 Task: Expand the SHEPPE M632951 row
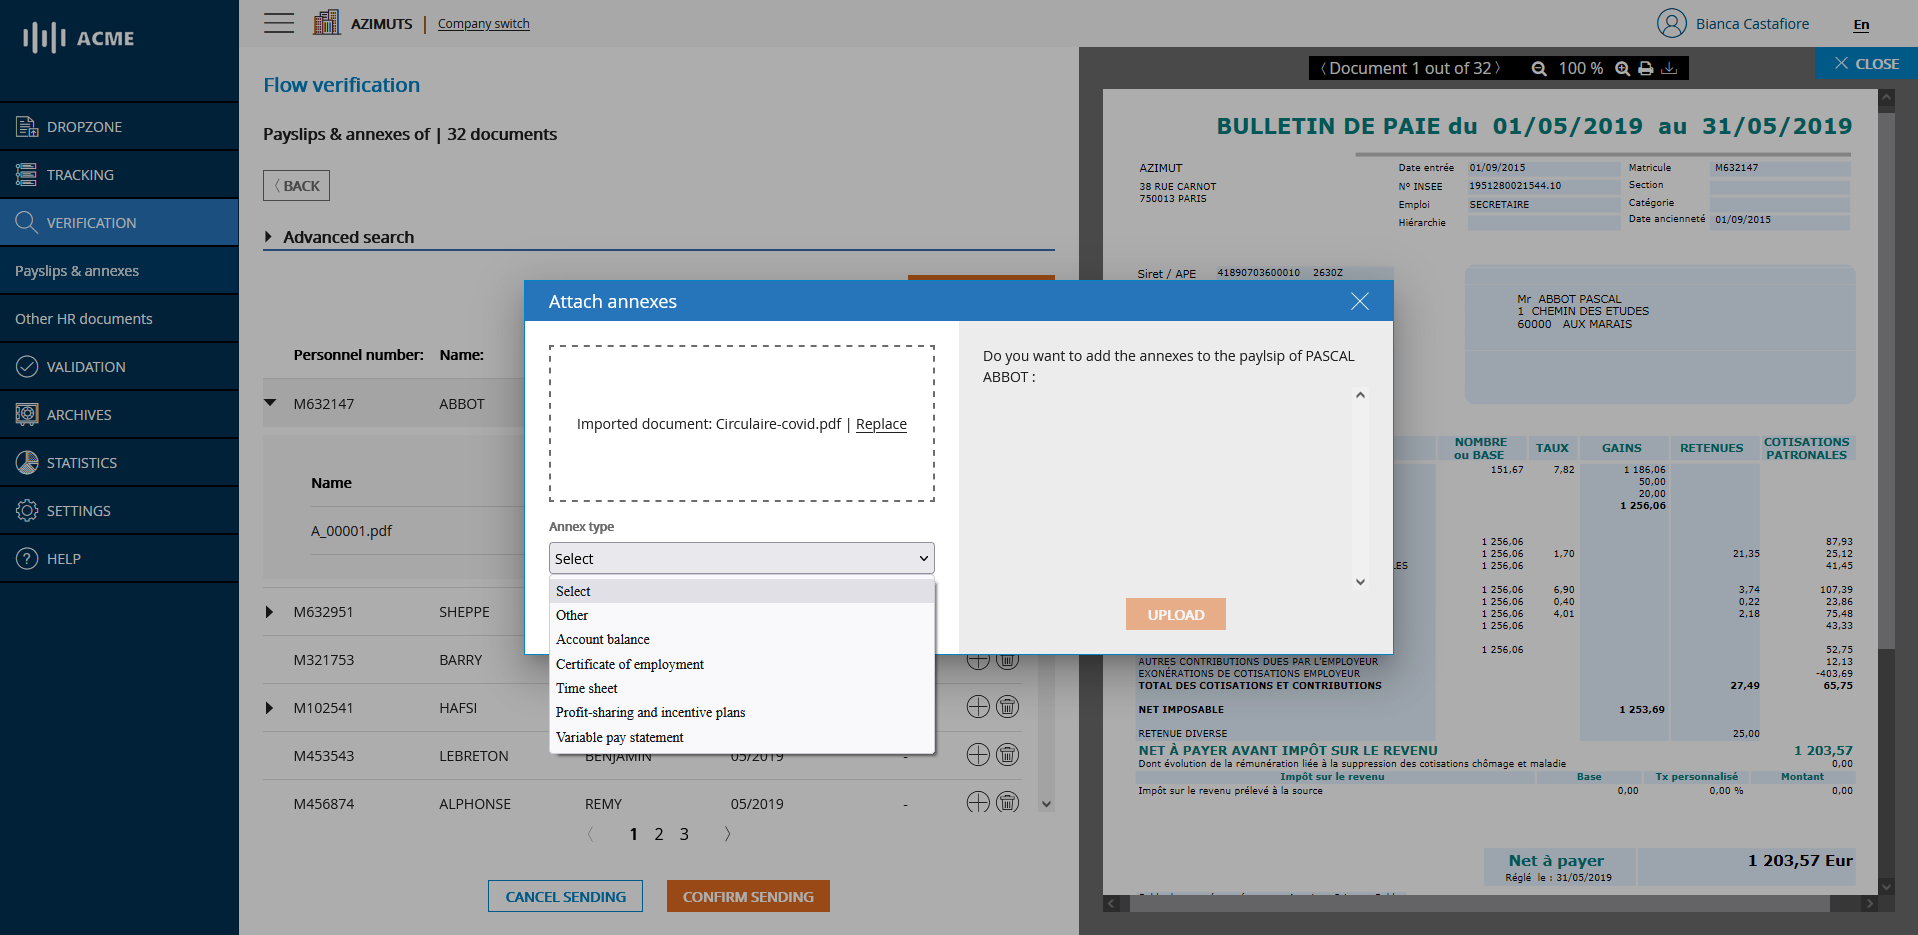(269, 612)
